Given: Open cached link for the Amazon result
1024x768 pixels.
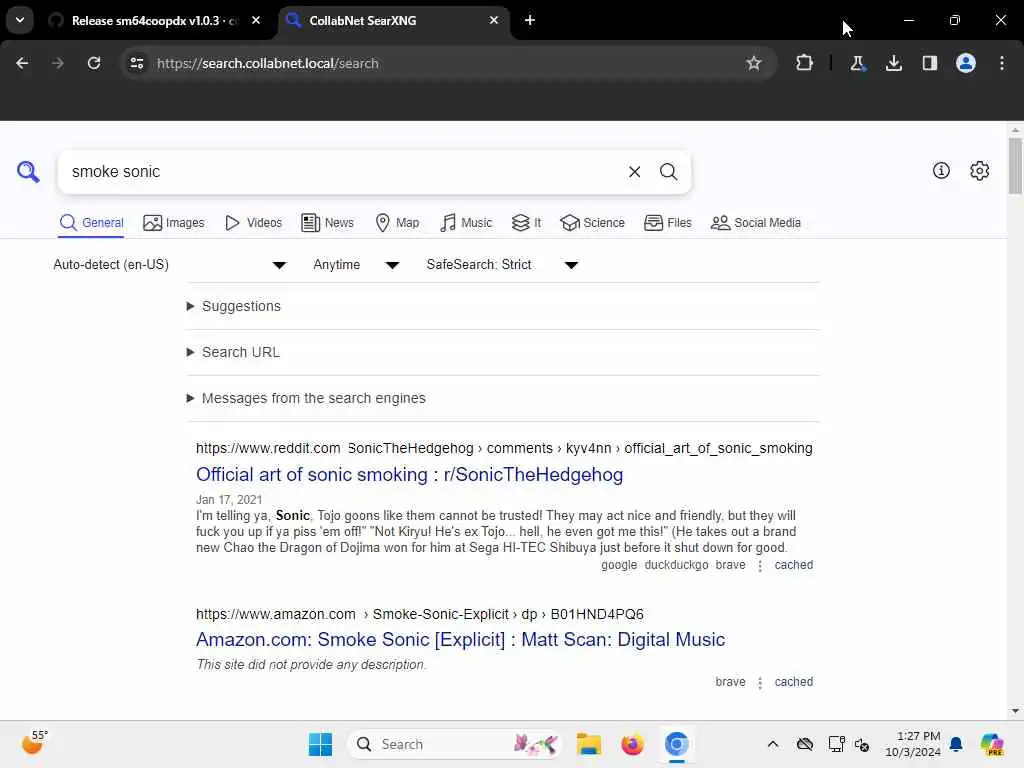Looking at the screenshot, I should (793, 682).
